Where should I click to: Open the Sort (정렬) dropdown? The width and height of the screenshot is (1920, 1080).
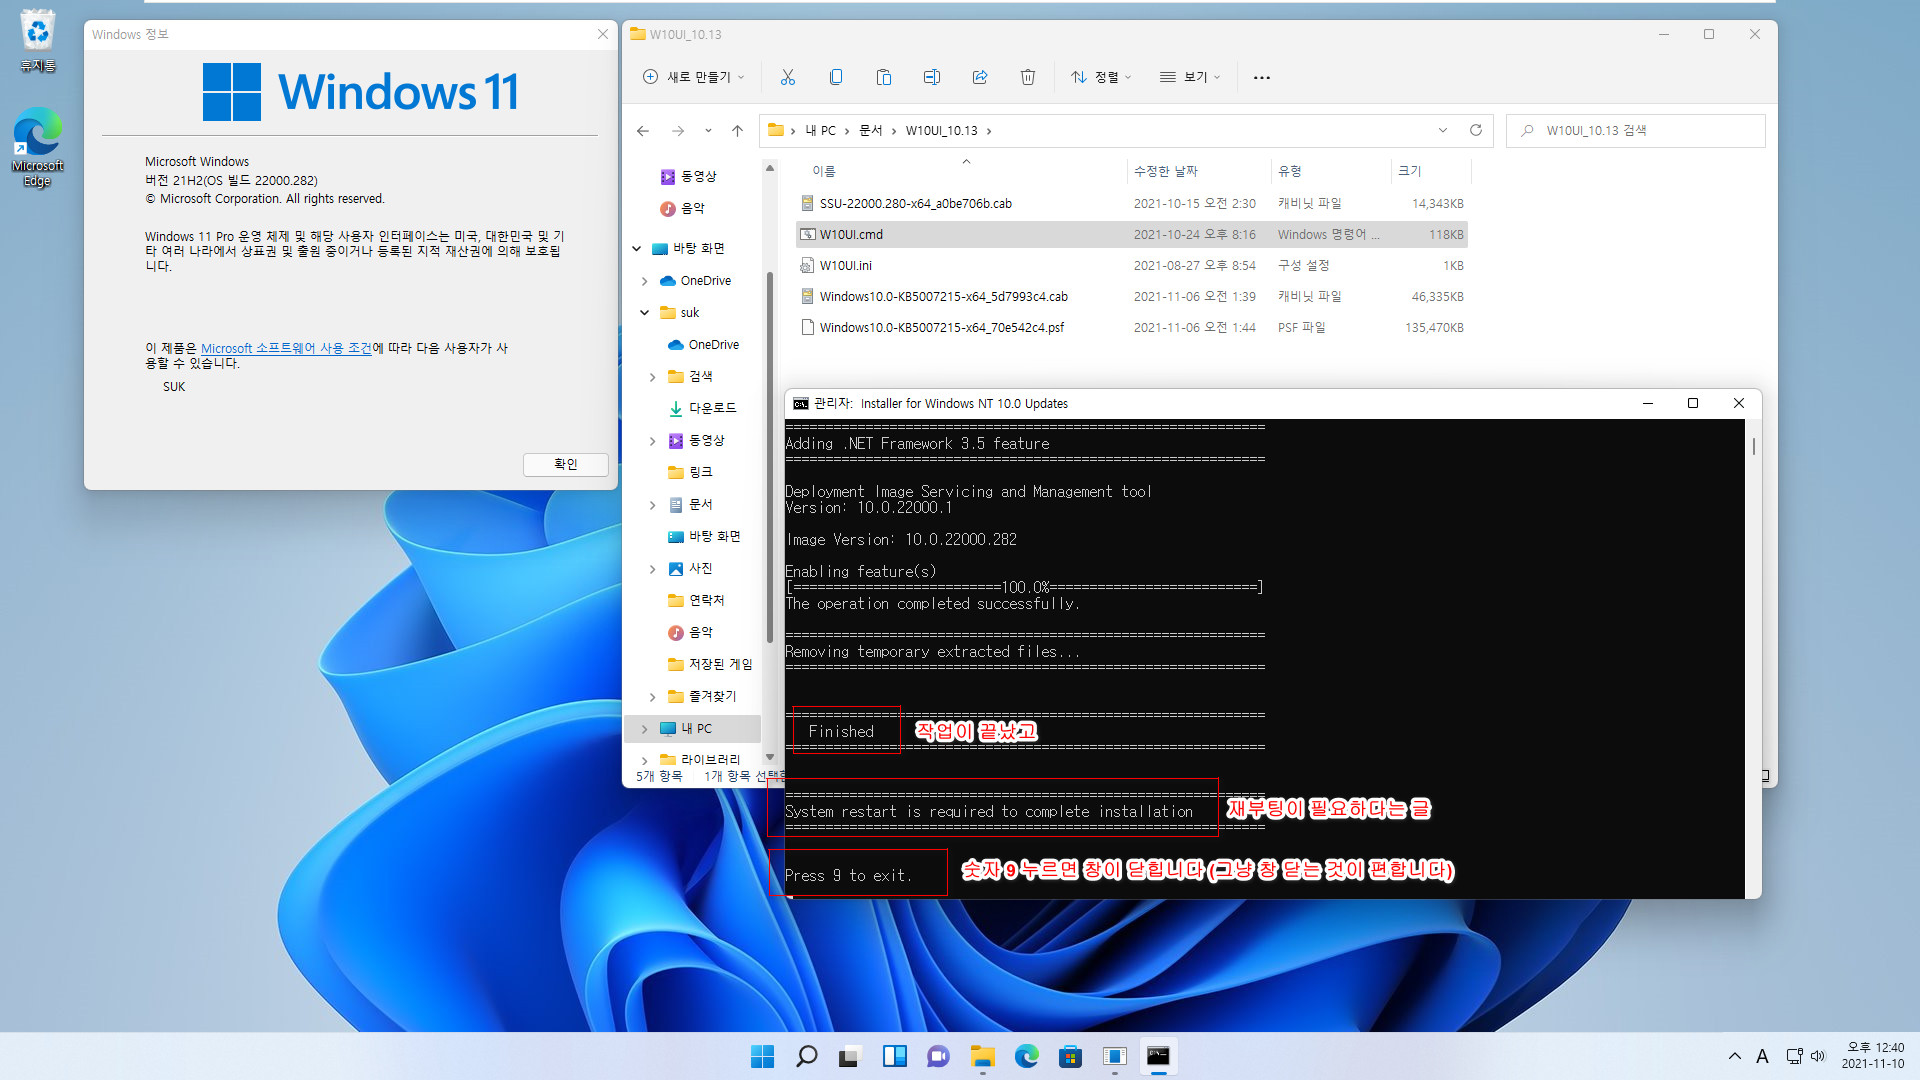(1101, 77)
